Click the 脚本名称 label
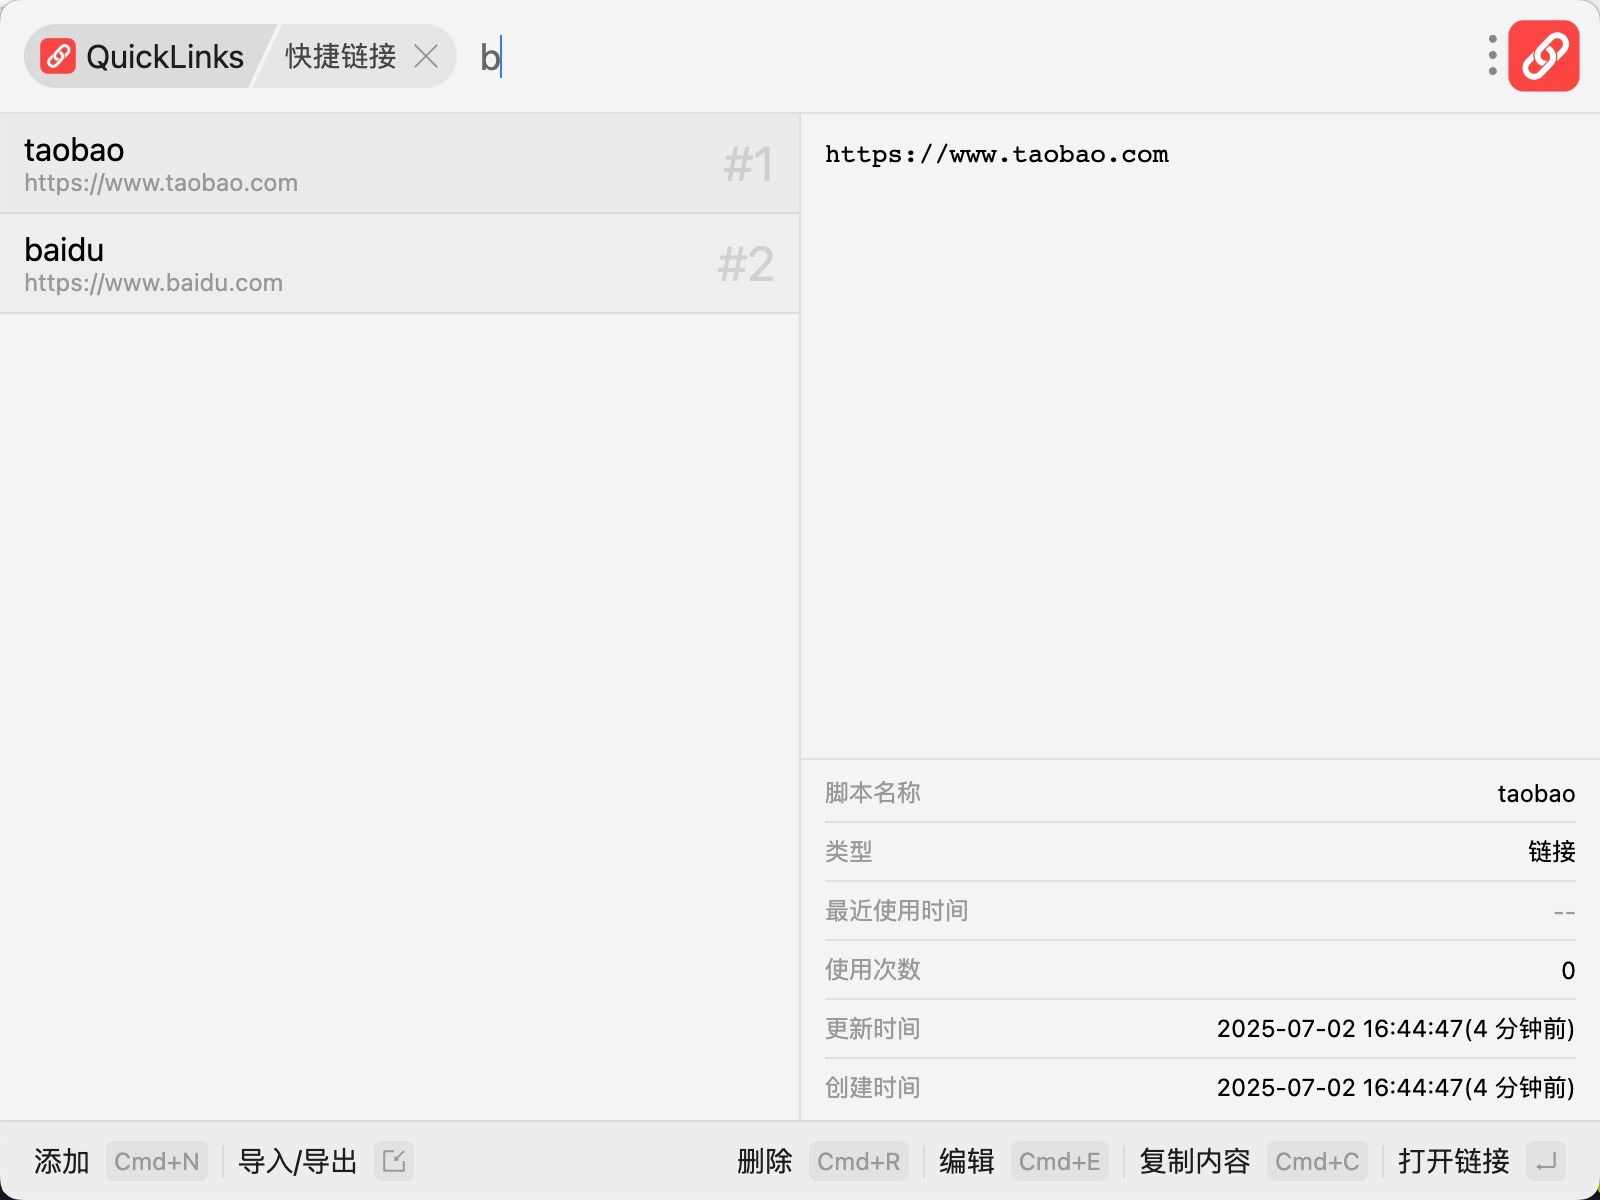 873,793
